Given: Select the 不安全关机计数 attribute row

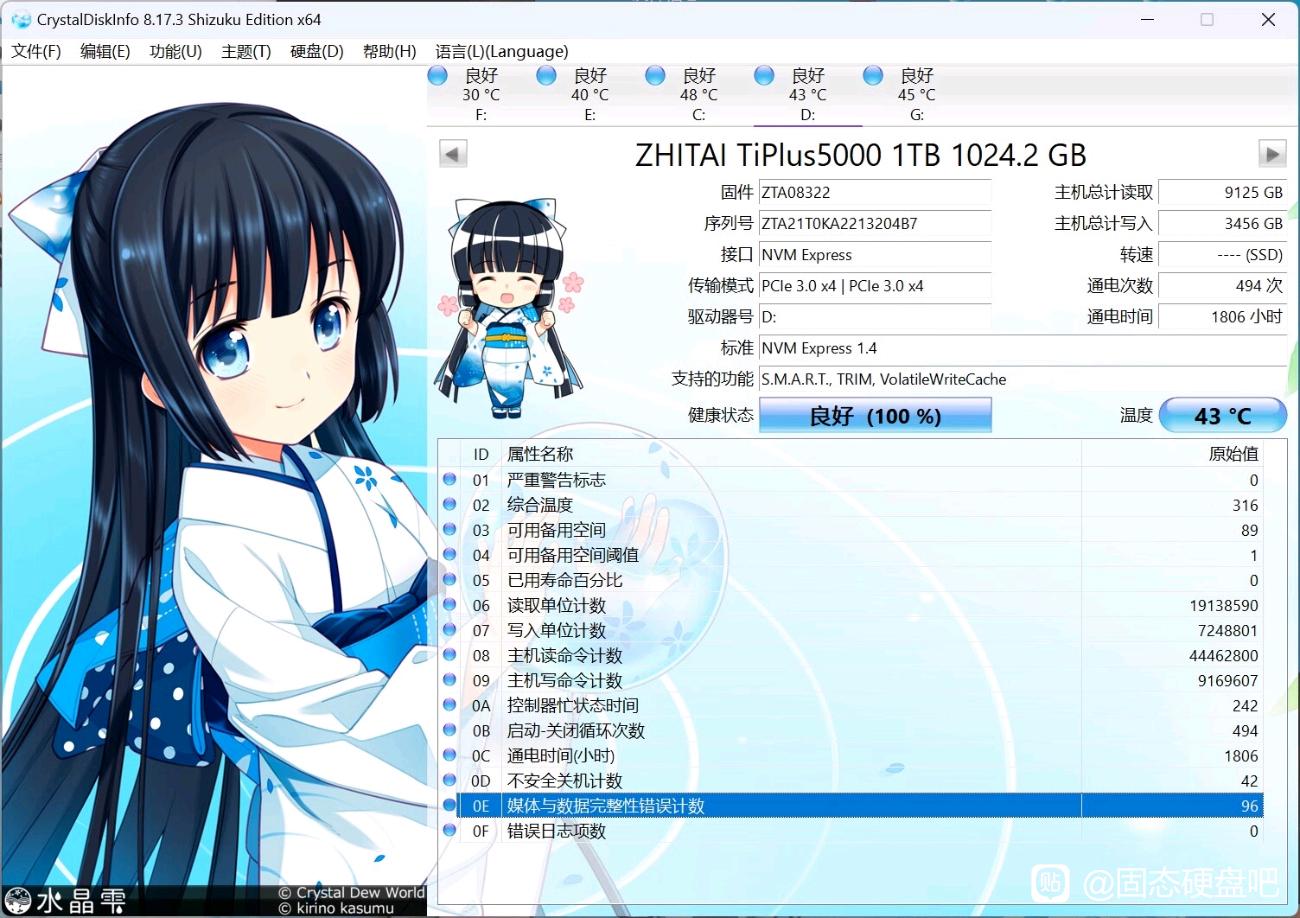Looking at the screenshot, I should (x=850, y=780).
